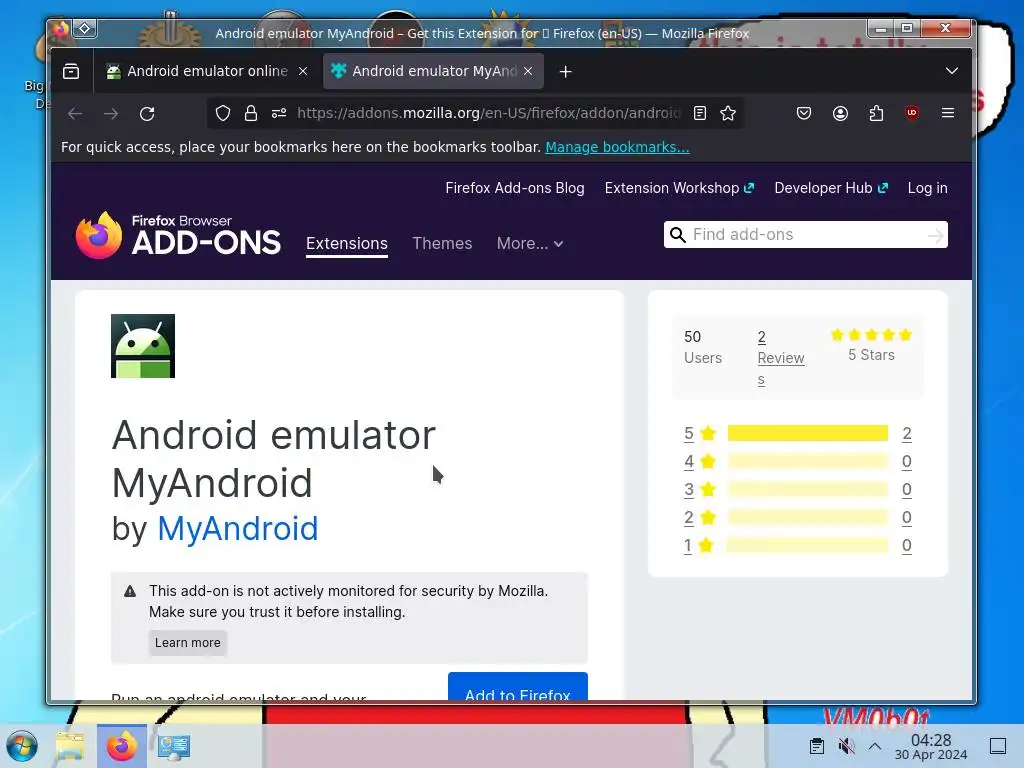Screen dimensions: 1024x768
Task: Toggle reader view icon
Action: click(699, 114)
